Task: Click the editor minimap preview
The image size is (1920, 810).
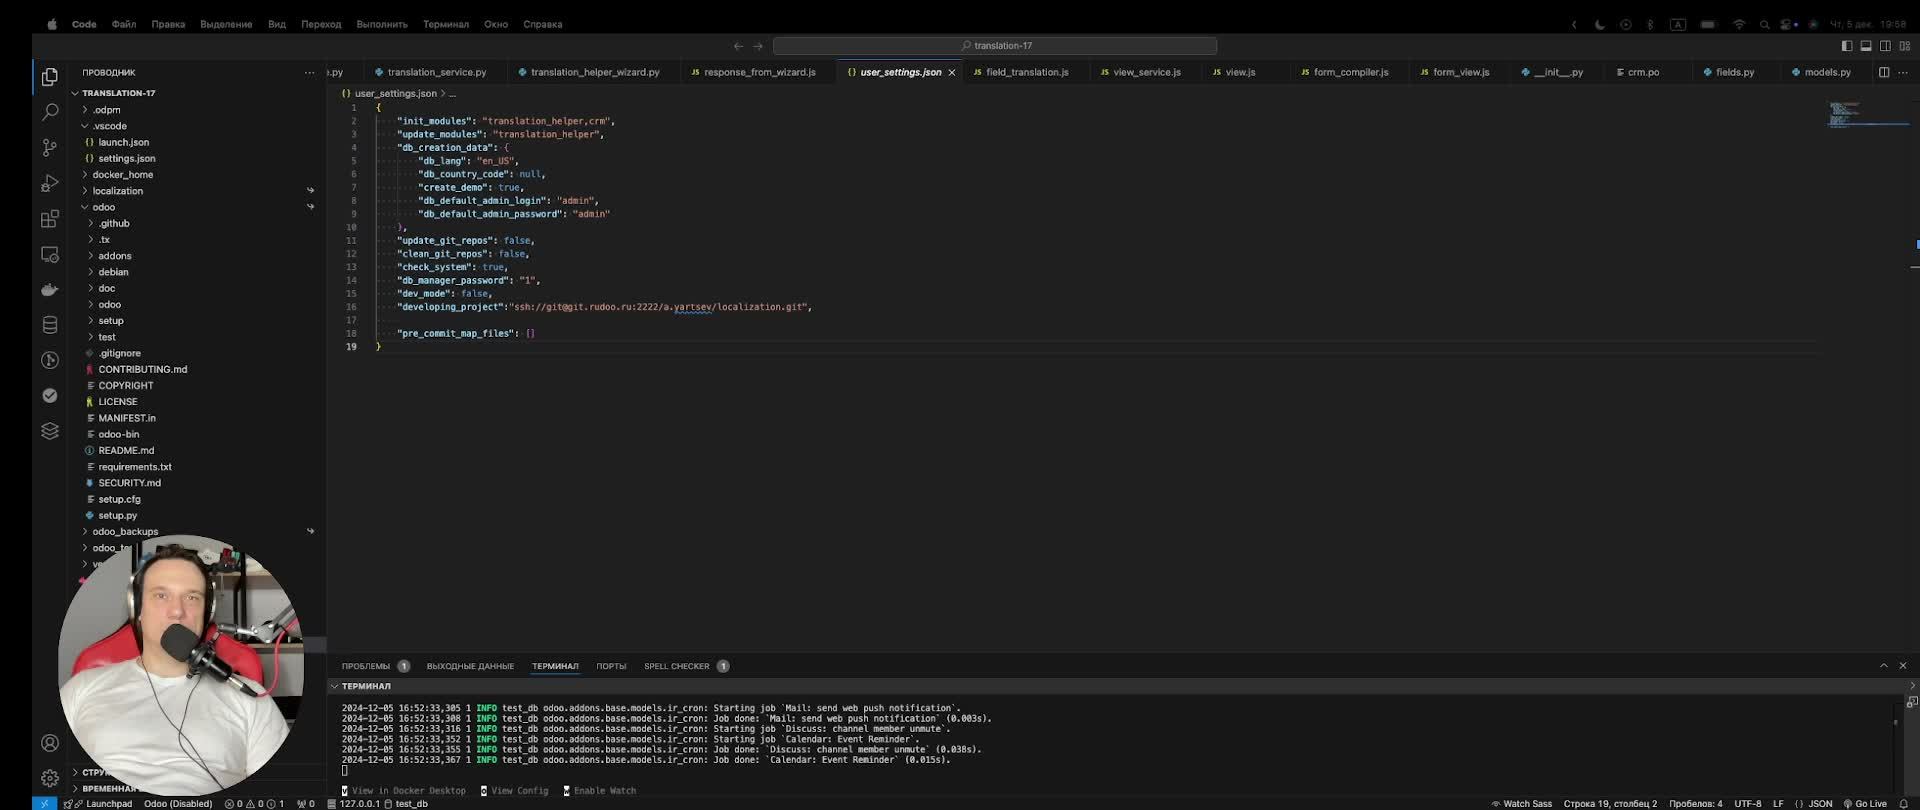Action: coord(1866,114)
